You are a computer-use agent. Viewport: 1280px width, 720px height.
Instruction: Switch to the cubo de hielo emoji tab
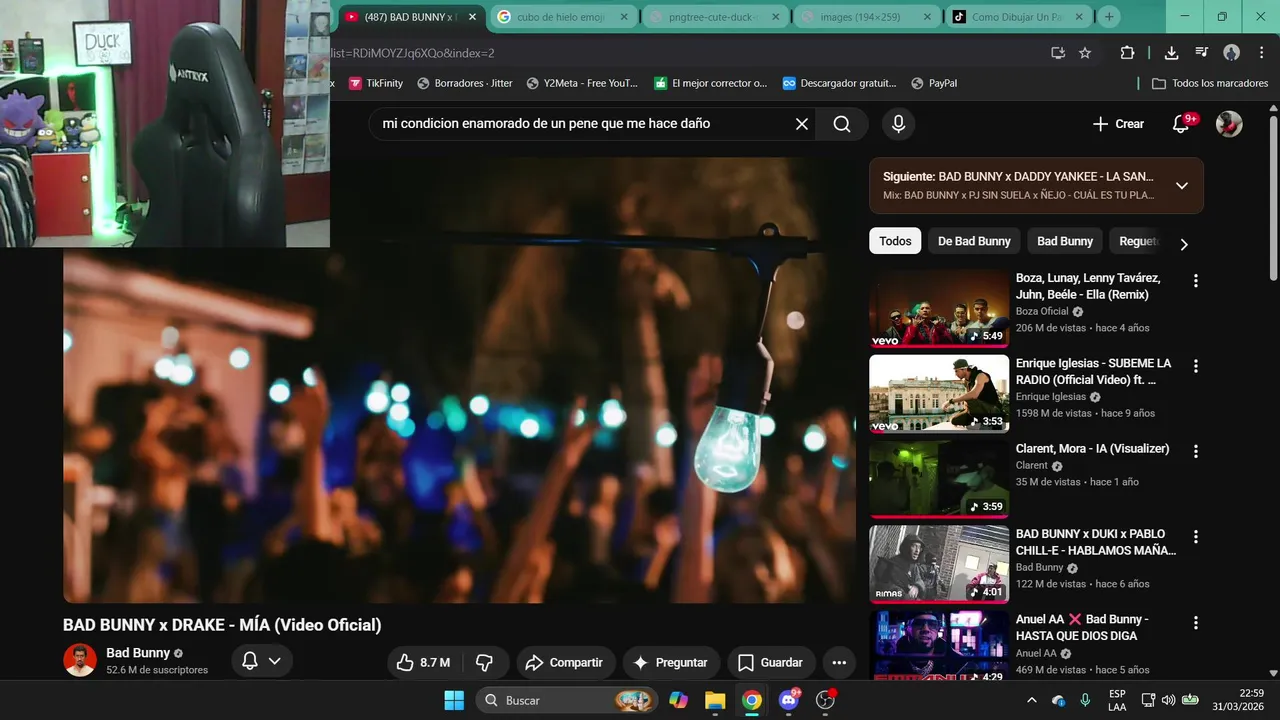click(563, 17)
